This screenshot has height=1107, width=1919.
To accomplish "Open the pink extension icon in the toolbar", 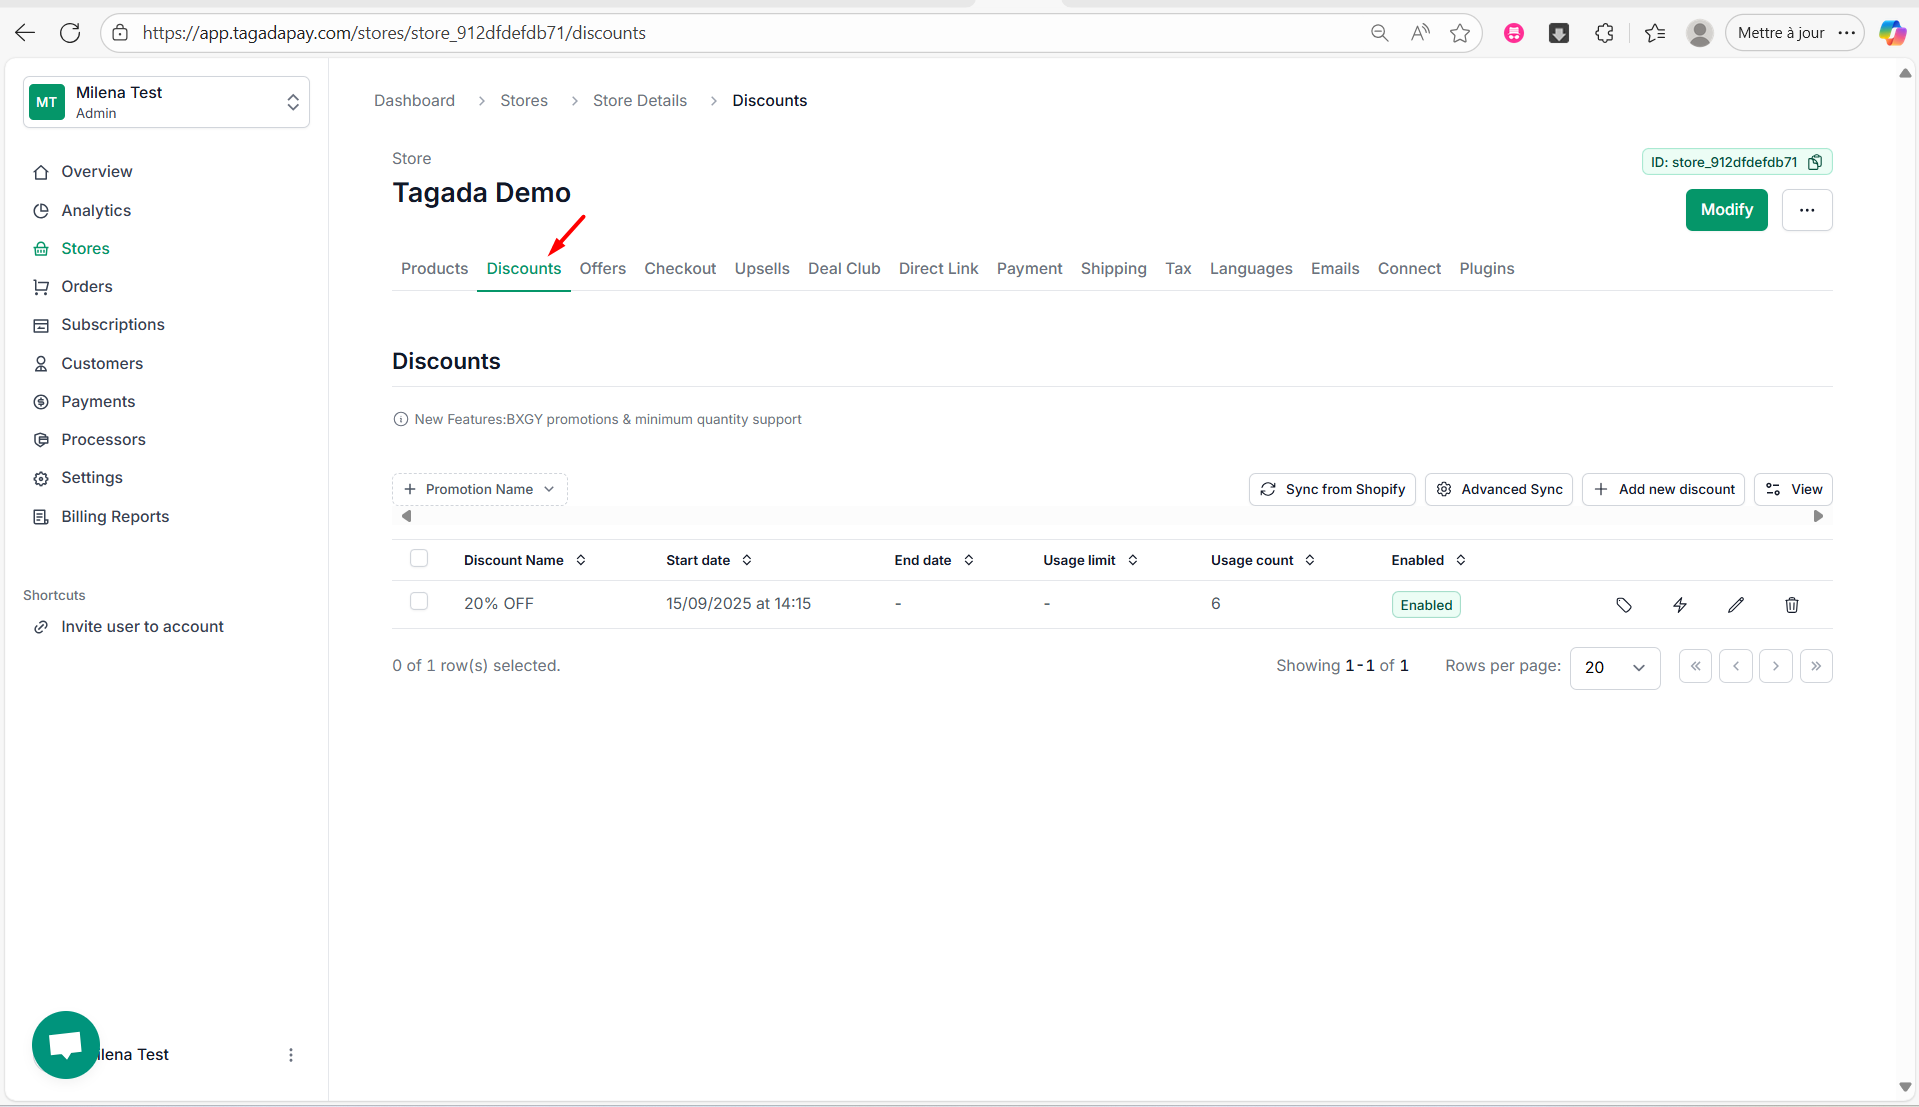I will [x=1514, y=33].
